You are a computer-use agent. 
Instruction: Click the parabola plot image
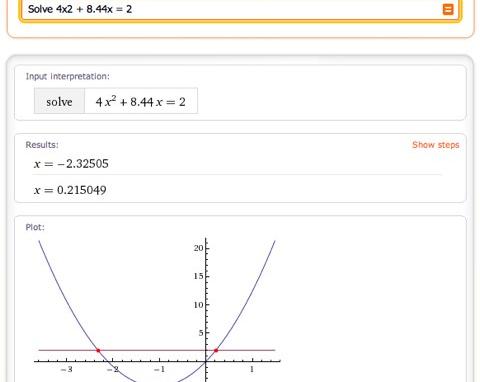click(157, 310)
